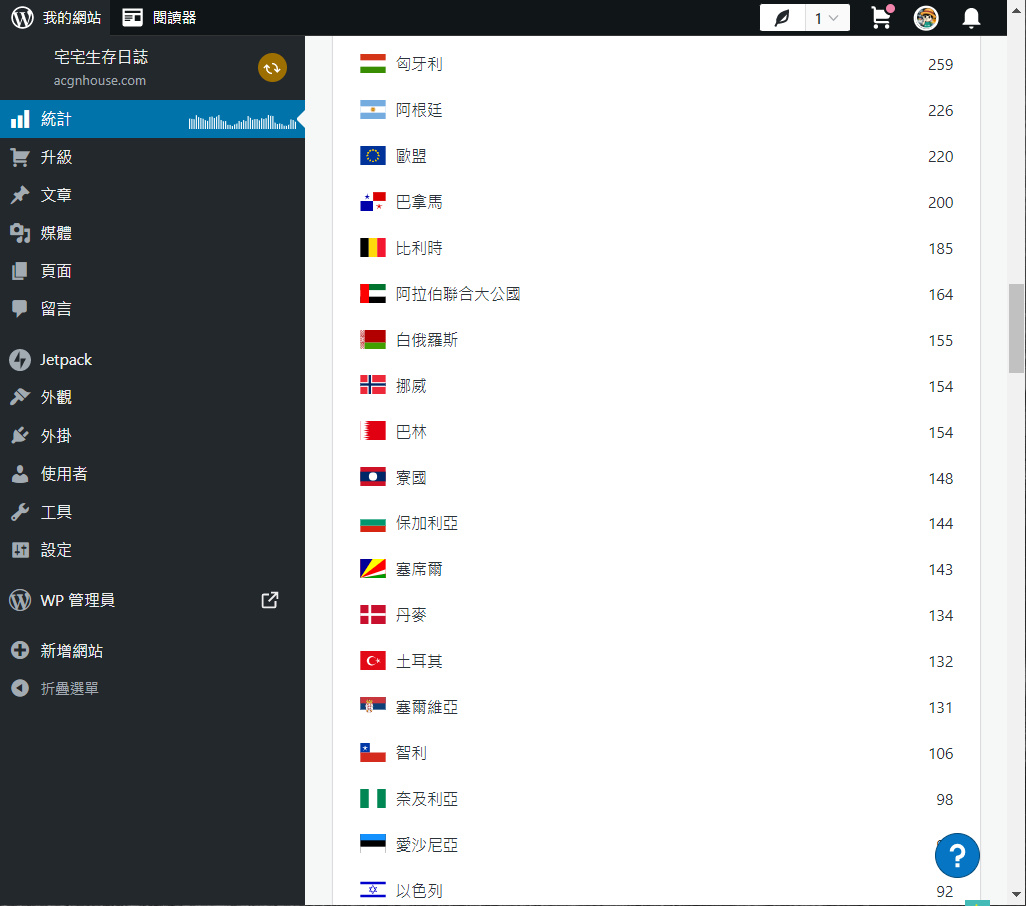Select the 比利時 row
Screen dimensions: 1026x906
point(656,248)
